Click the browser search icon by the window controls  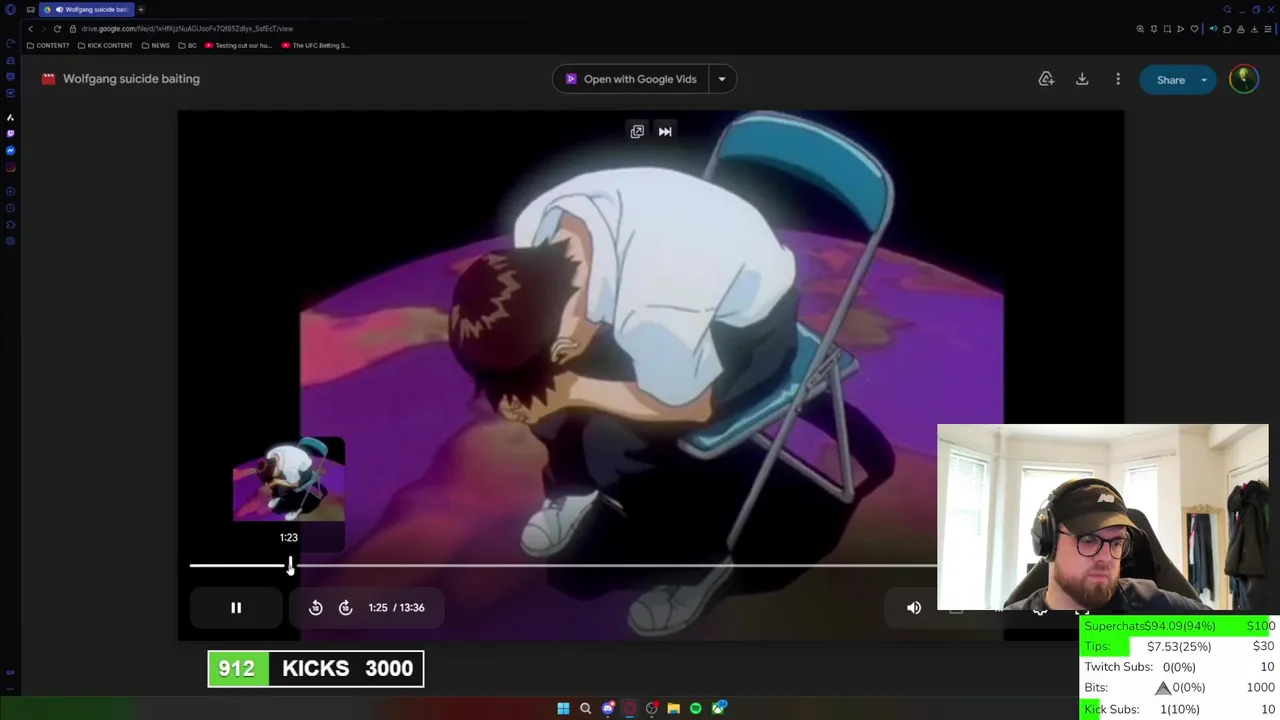coord(1227,9)
